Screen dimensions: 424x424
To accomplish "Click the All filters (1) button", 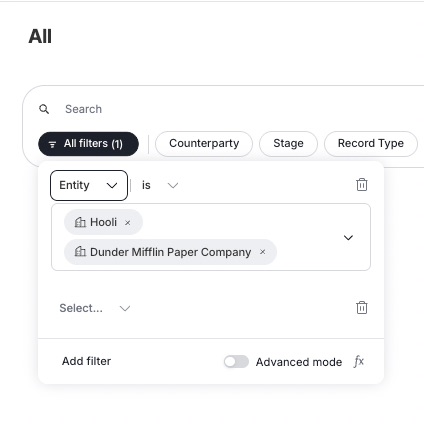I will pyautogui.click(x=88, y=144).
